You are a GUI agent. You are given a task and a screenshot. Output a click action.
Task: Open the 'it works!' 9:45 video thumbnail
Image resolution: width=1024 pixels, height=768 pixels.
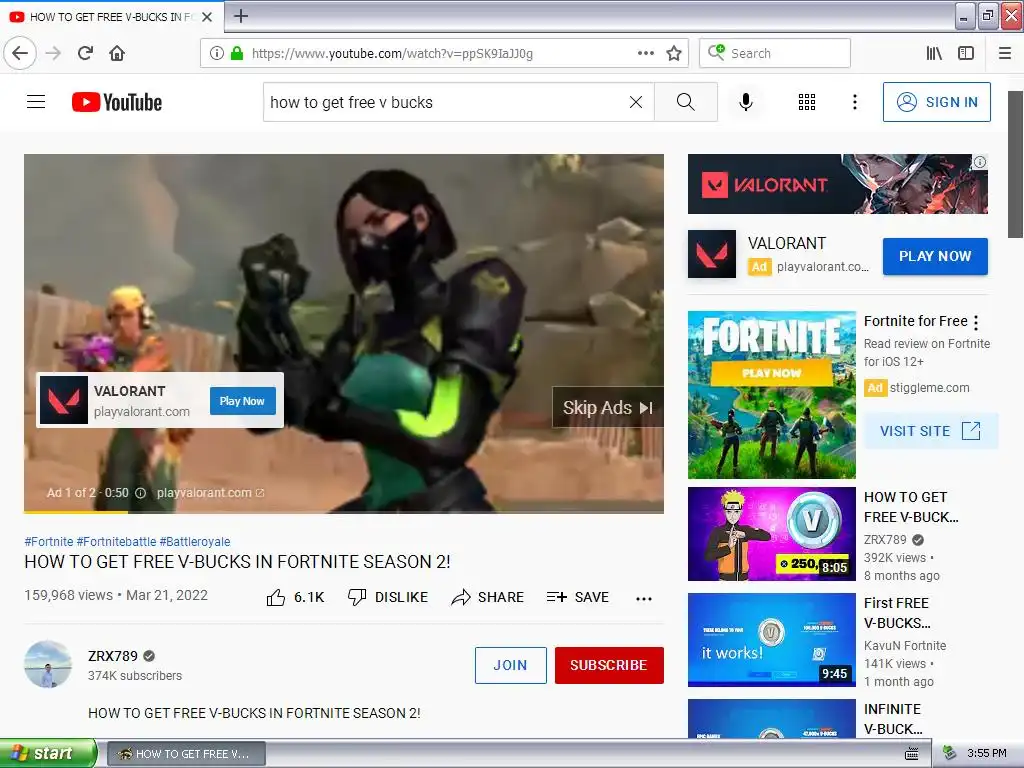pos(771,640)
